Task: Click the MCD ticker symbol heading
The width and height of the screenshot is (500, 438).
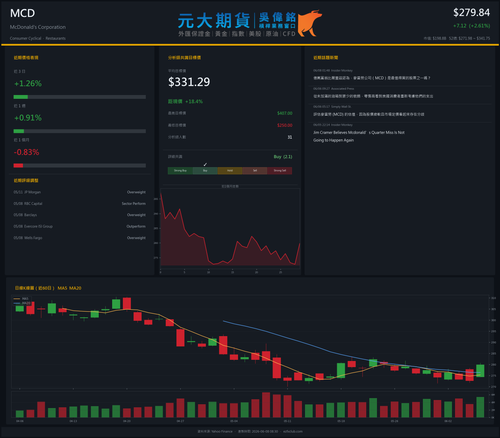Action: 22,13
